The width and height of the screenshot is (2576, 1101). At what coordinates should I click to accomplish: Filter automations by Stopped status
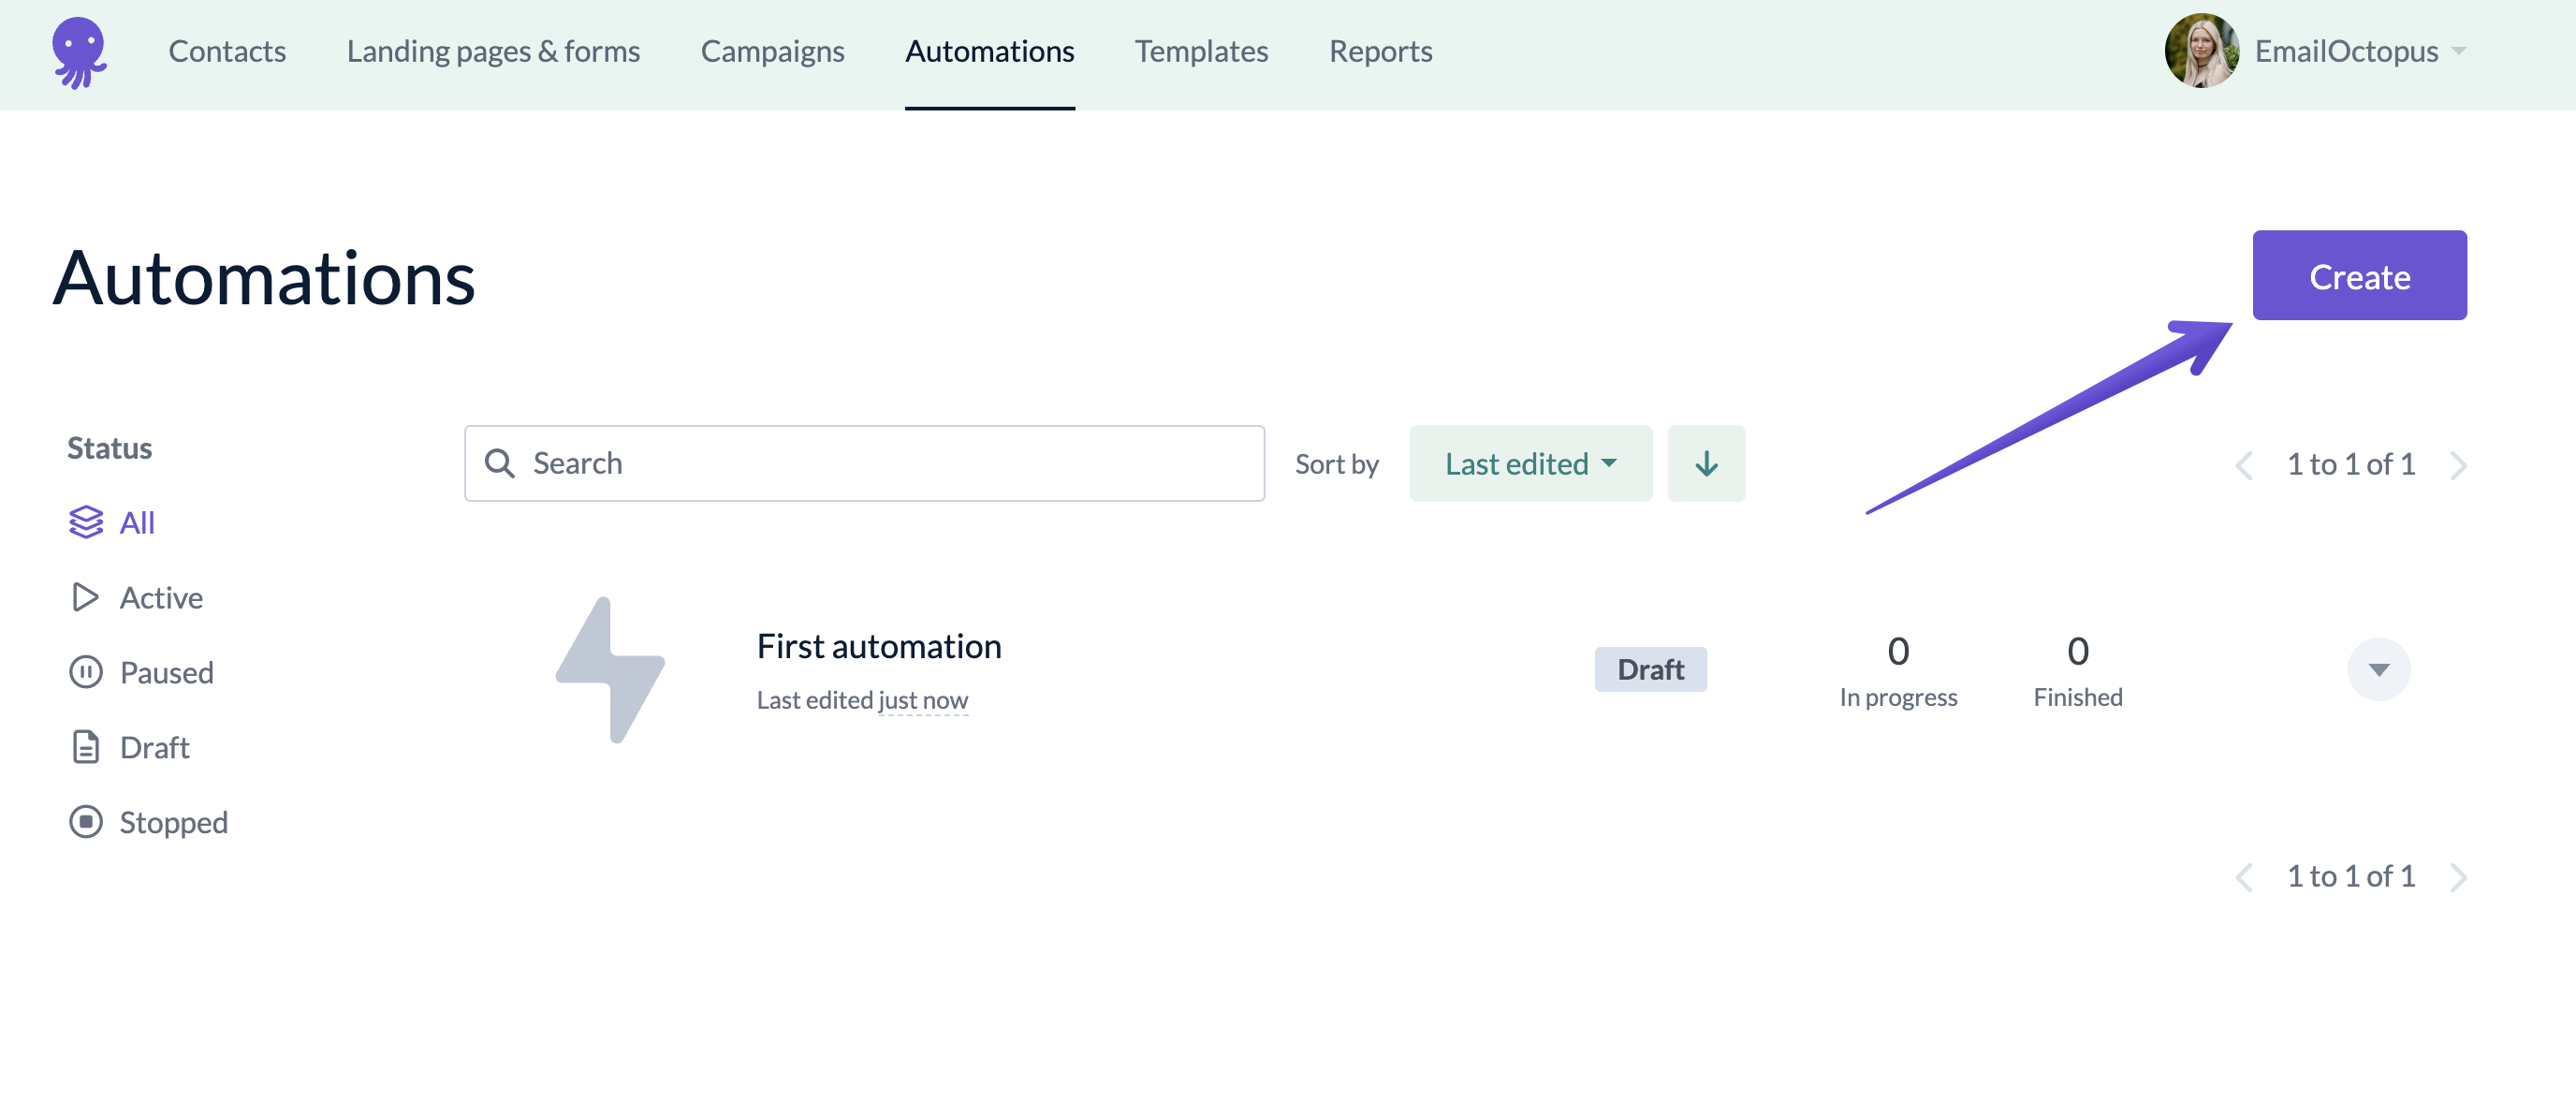[148, 822]
